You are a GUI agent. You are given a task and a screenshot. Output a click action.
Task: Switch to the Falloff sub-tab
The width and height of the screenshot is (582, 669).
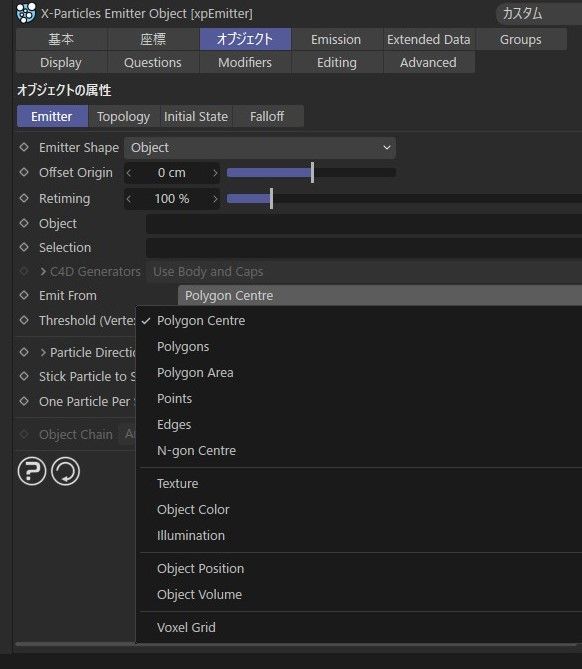click(x=268, y=116)
